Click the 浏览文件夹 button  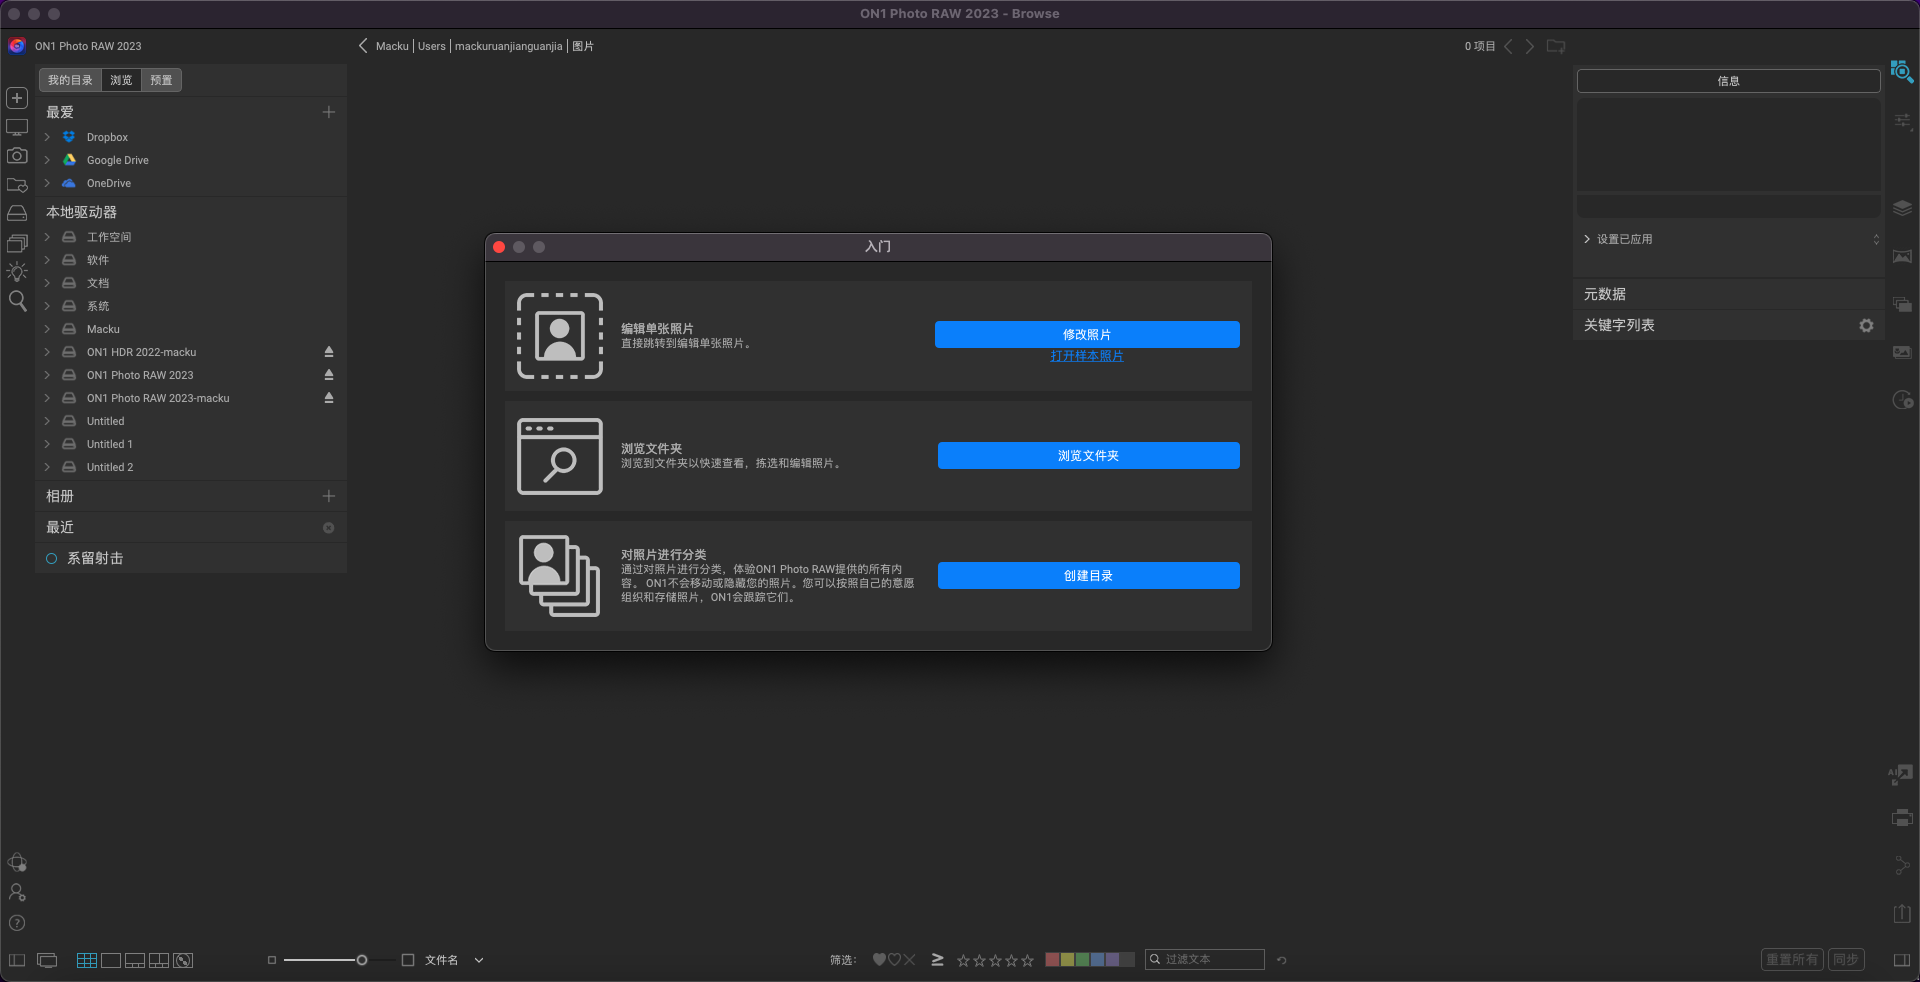click(x=1088, y=456)
